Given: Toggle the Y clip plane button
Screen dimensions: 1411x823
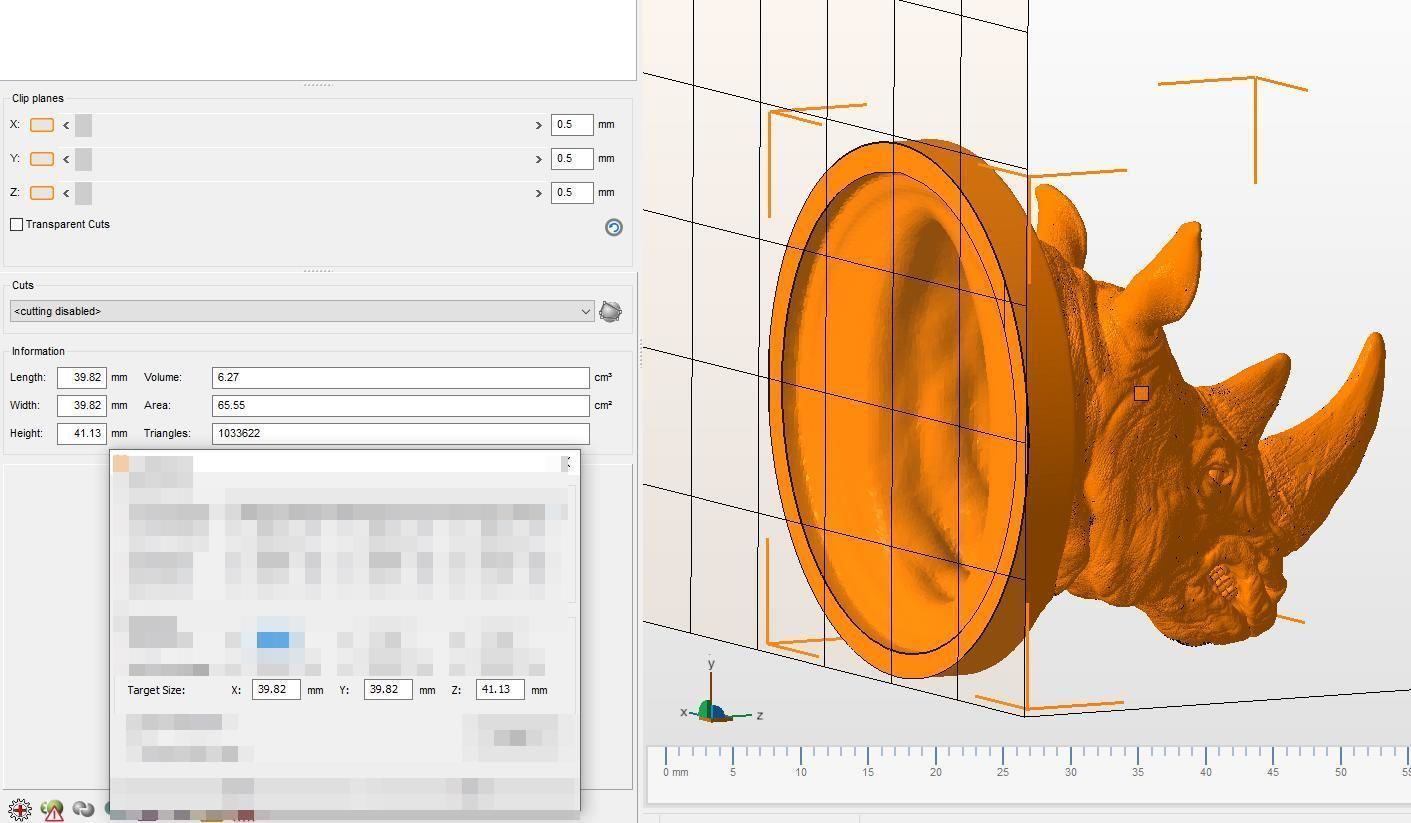Looking at the screenshot, I should 42,159.
